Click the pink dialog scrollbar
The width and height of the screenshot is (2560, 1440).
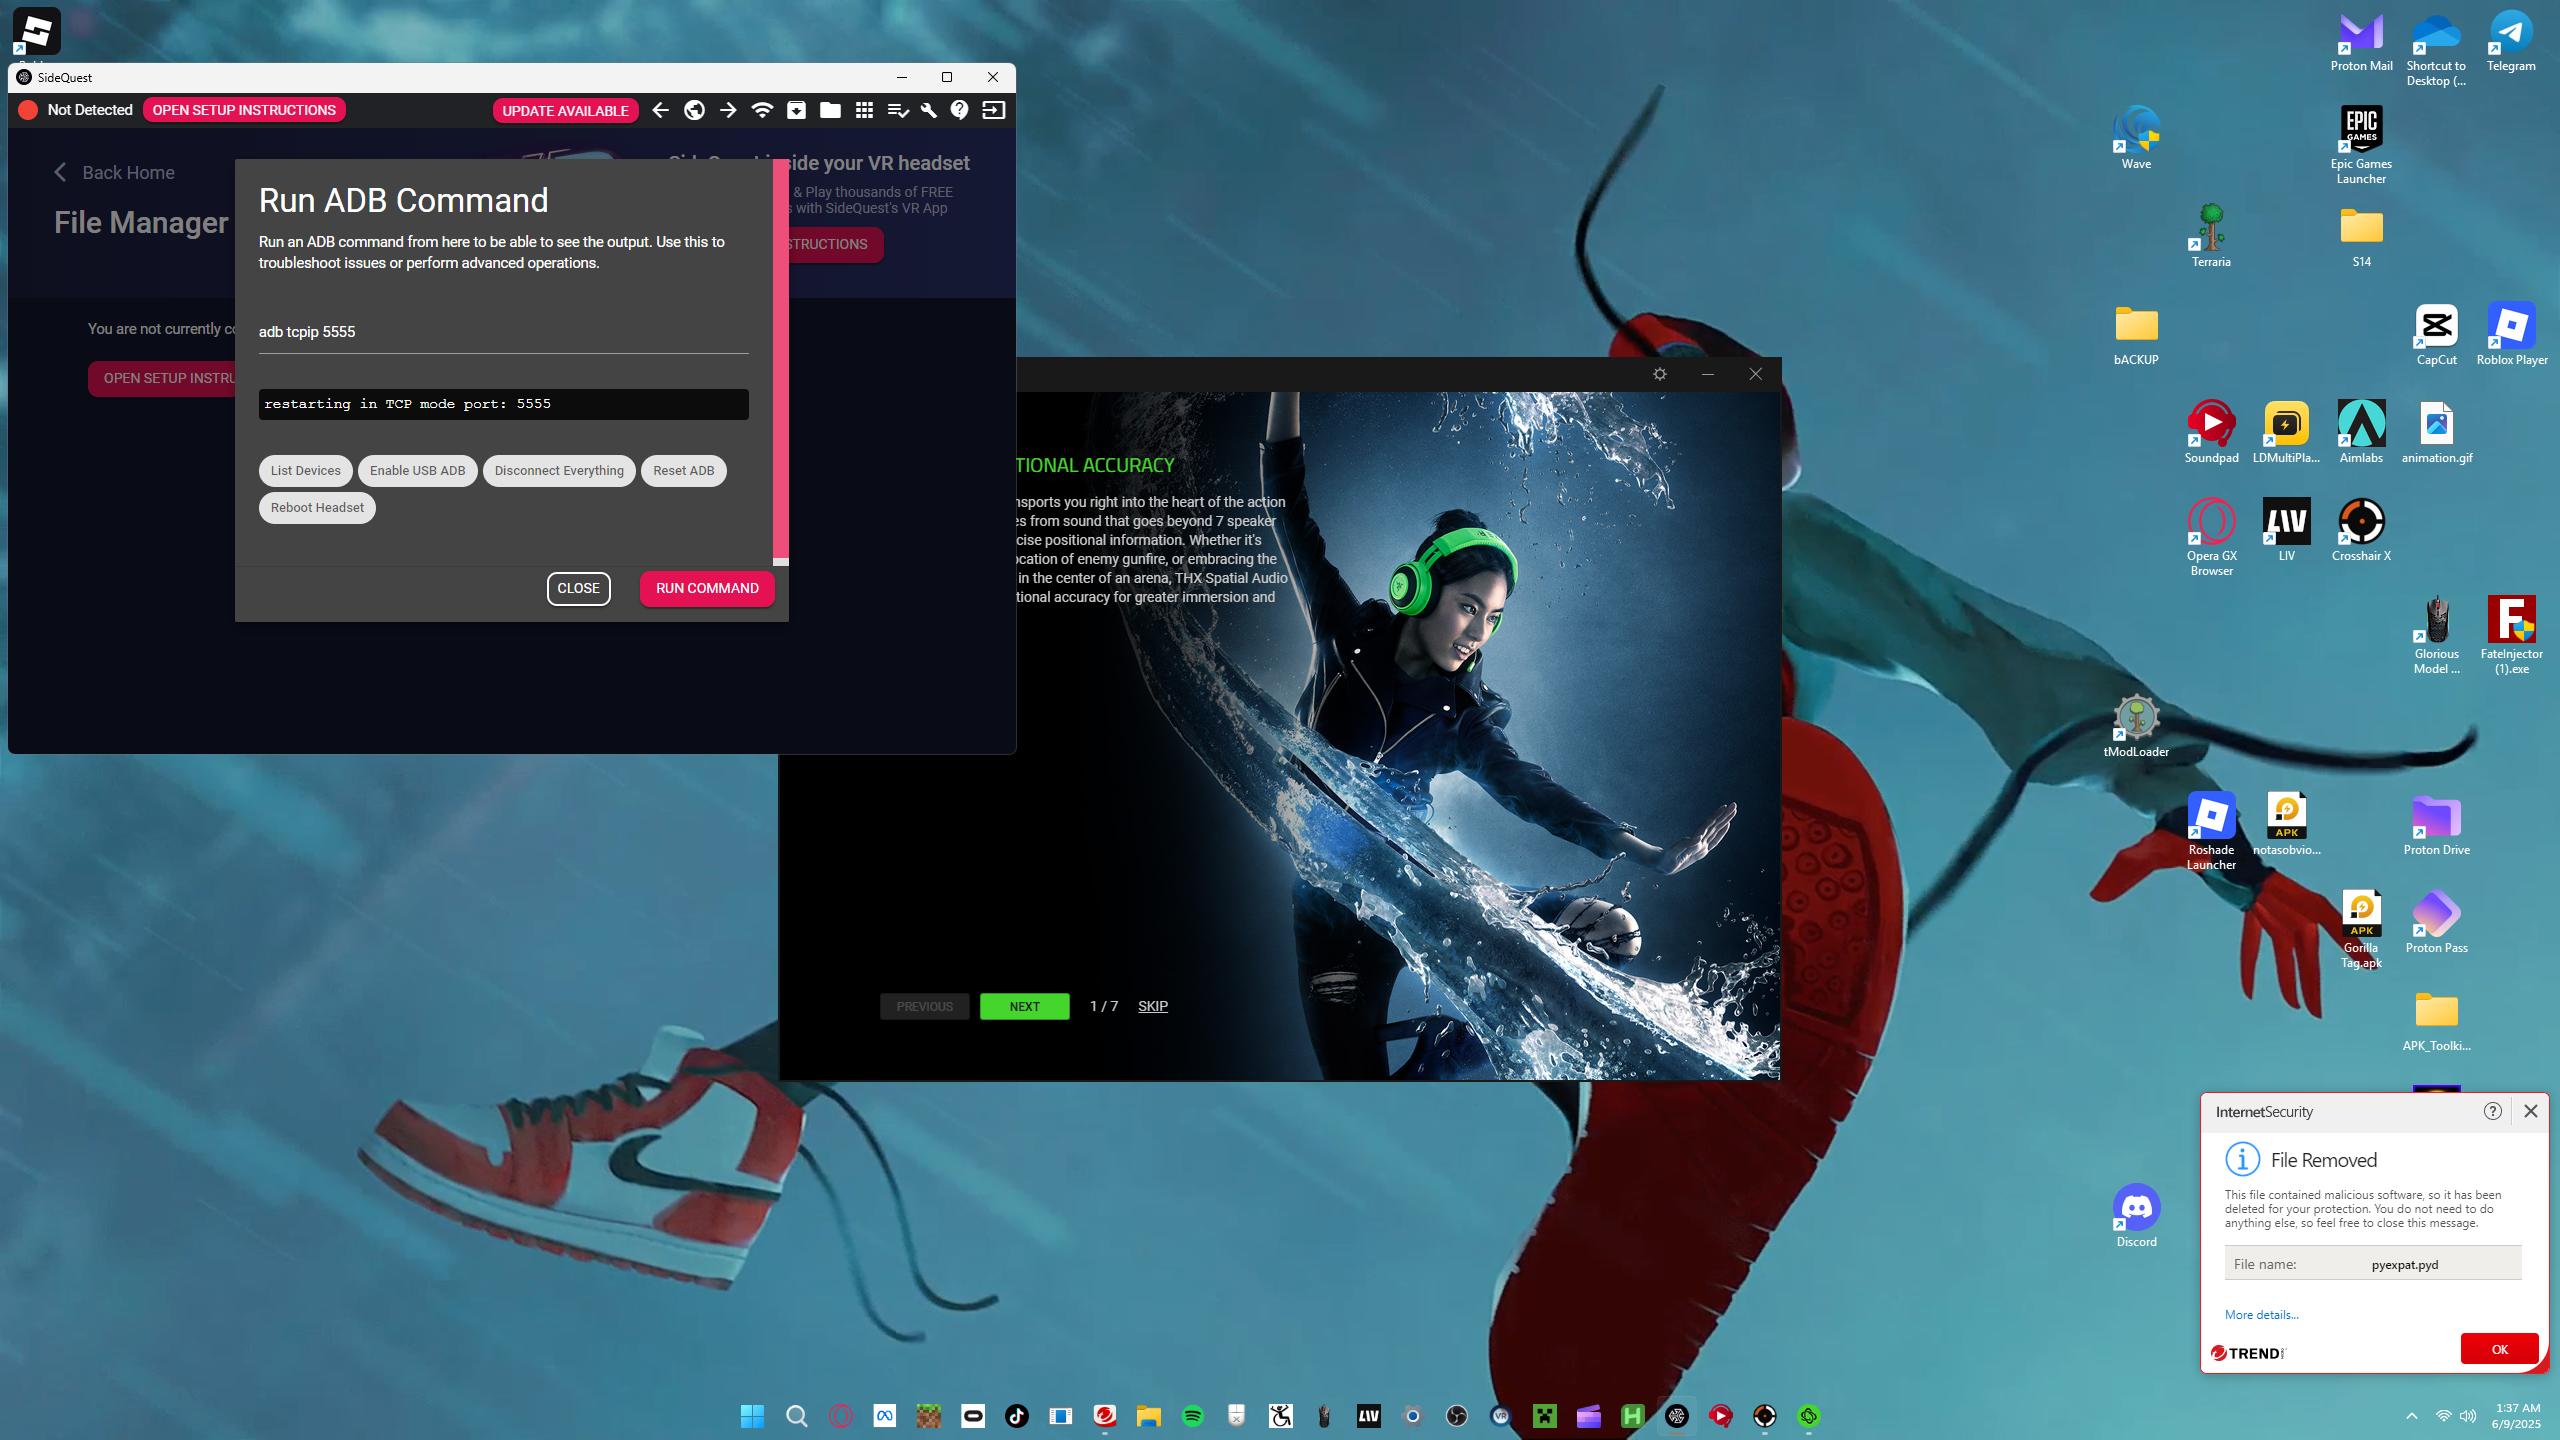[x=781, y=360]
